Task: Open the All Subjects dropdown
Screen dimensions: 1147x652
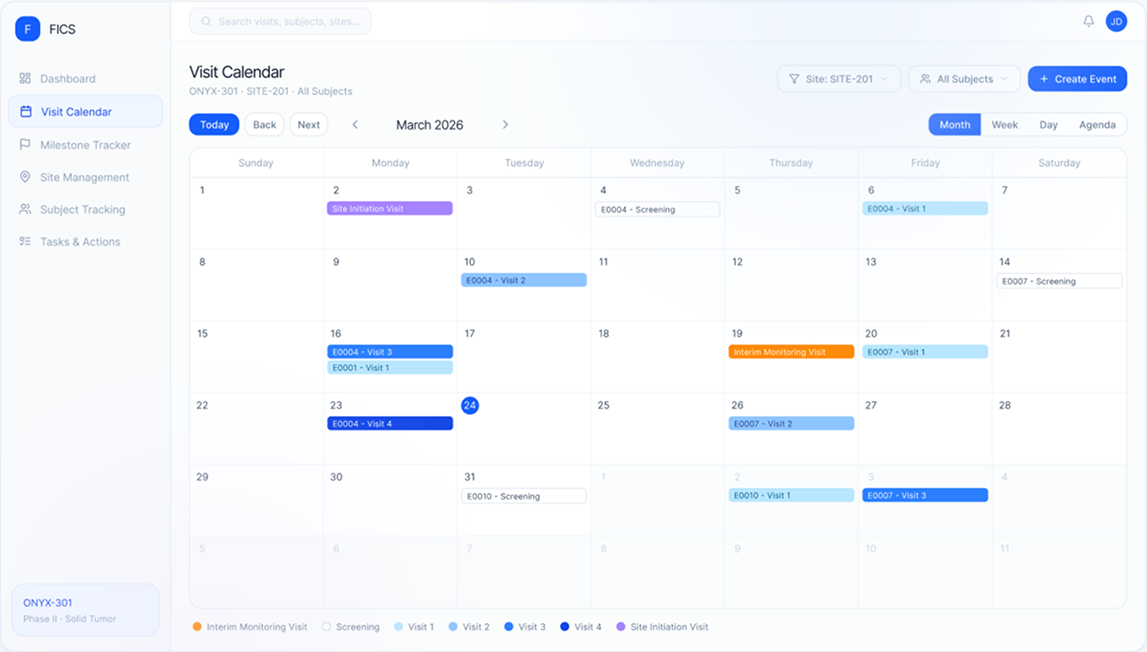Action: coord(963,78)
